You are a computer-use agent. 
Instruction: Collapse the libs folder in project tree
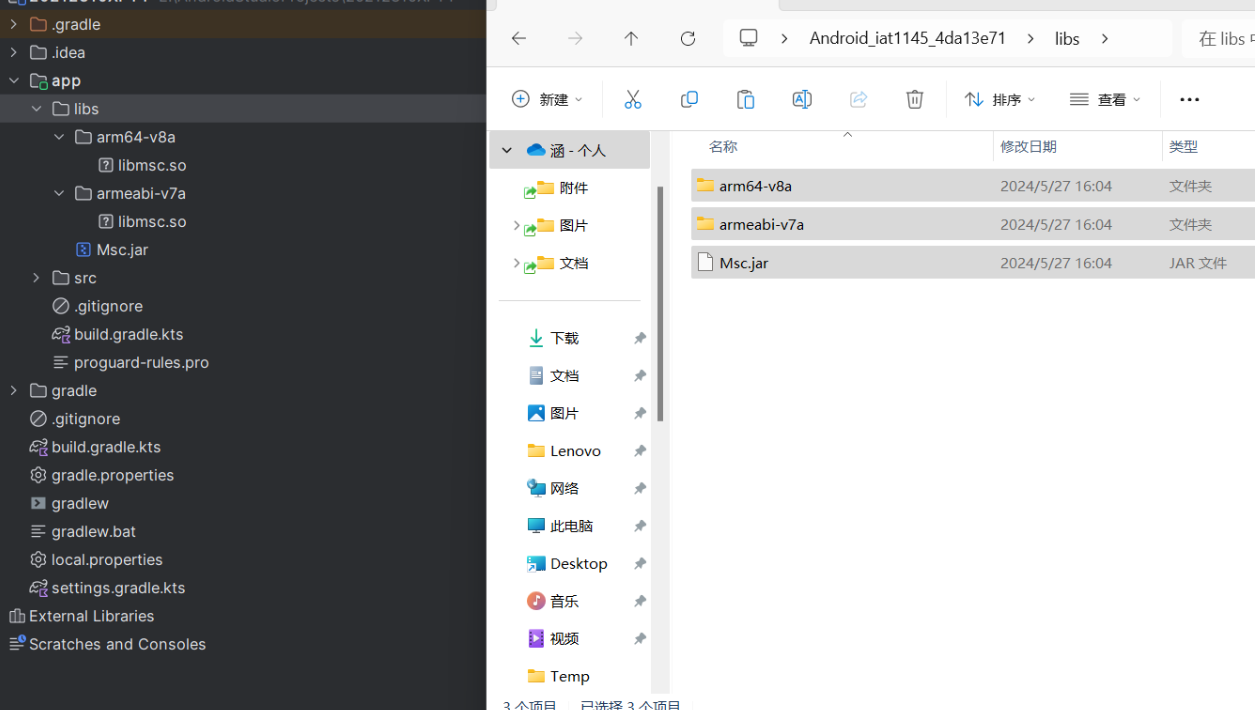(x=36, y=109)
